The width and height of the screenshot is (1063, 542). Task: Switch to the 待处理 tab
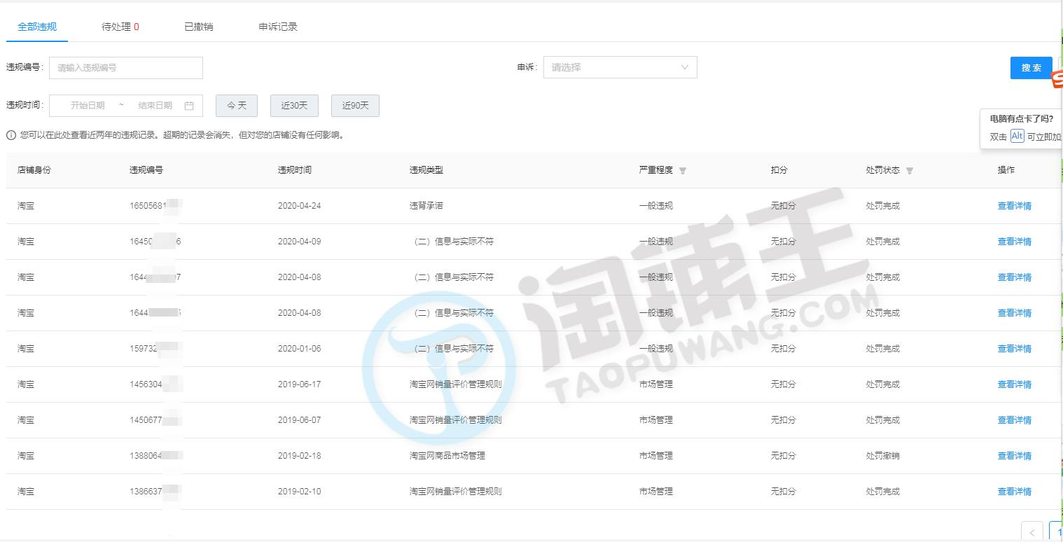click(120, 27)
